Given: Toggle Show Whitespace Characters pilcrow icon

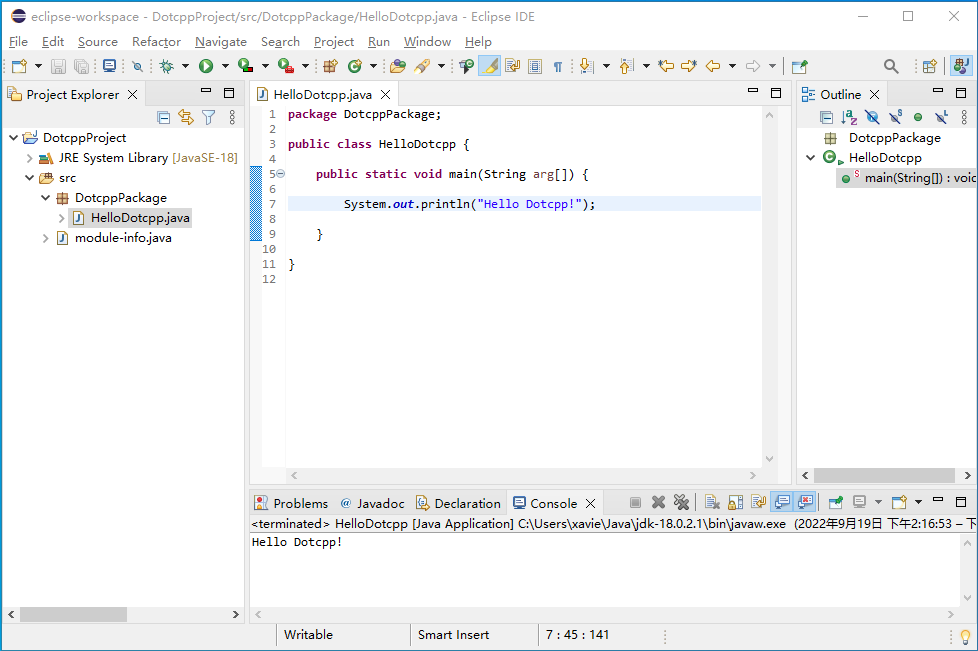Looking at the screenshot, I should coord(558,66).
